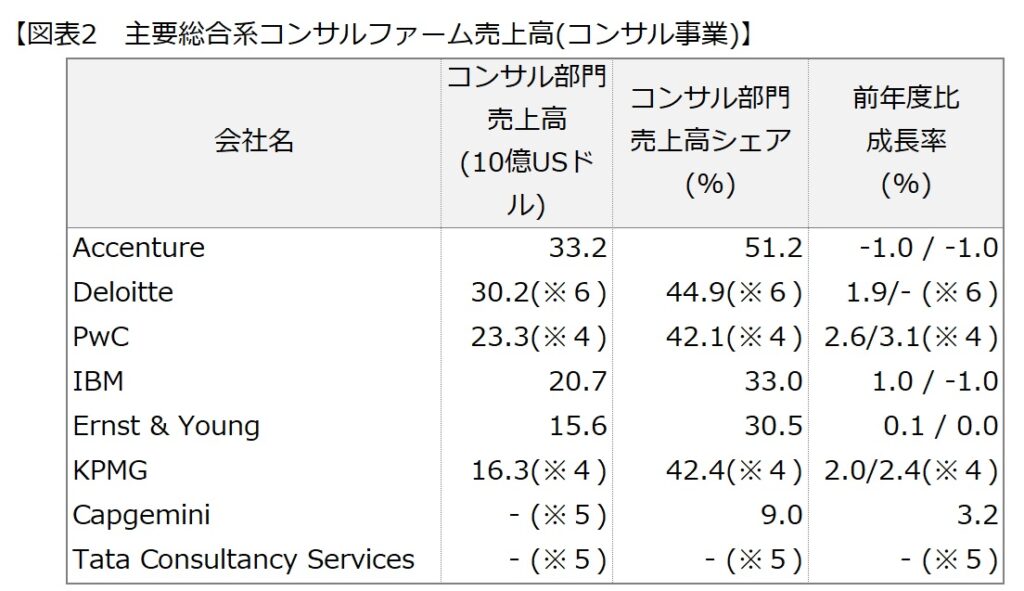The width and height of the screenshot is (1024, 591).
Task: Click the 前年度比成長率 (%) column header
Action: 906,141
